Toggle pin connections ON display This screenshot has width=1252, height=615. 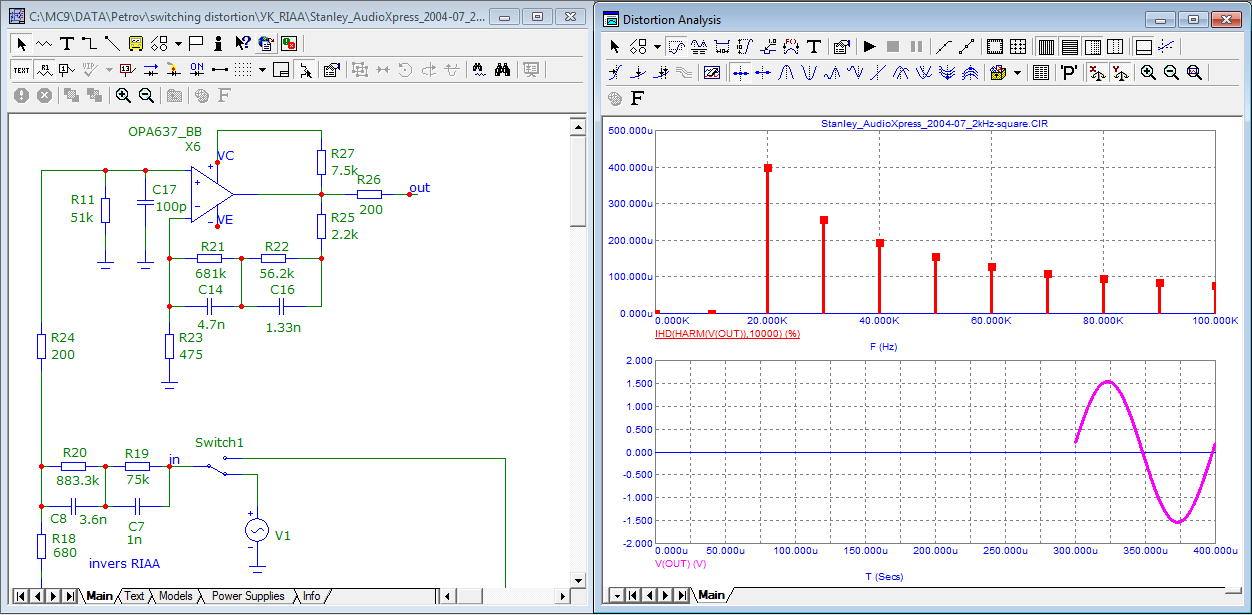pyautogui.click(x=196, y=70)
